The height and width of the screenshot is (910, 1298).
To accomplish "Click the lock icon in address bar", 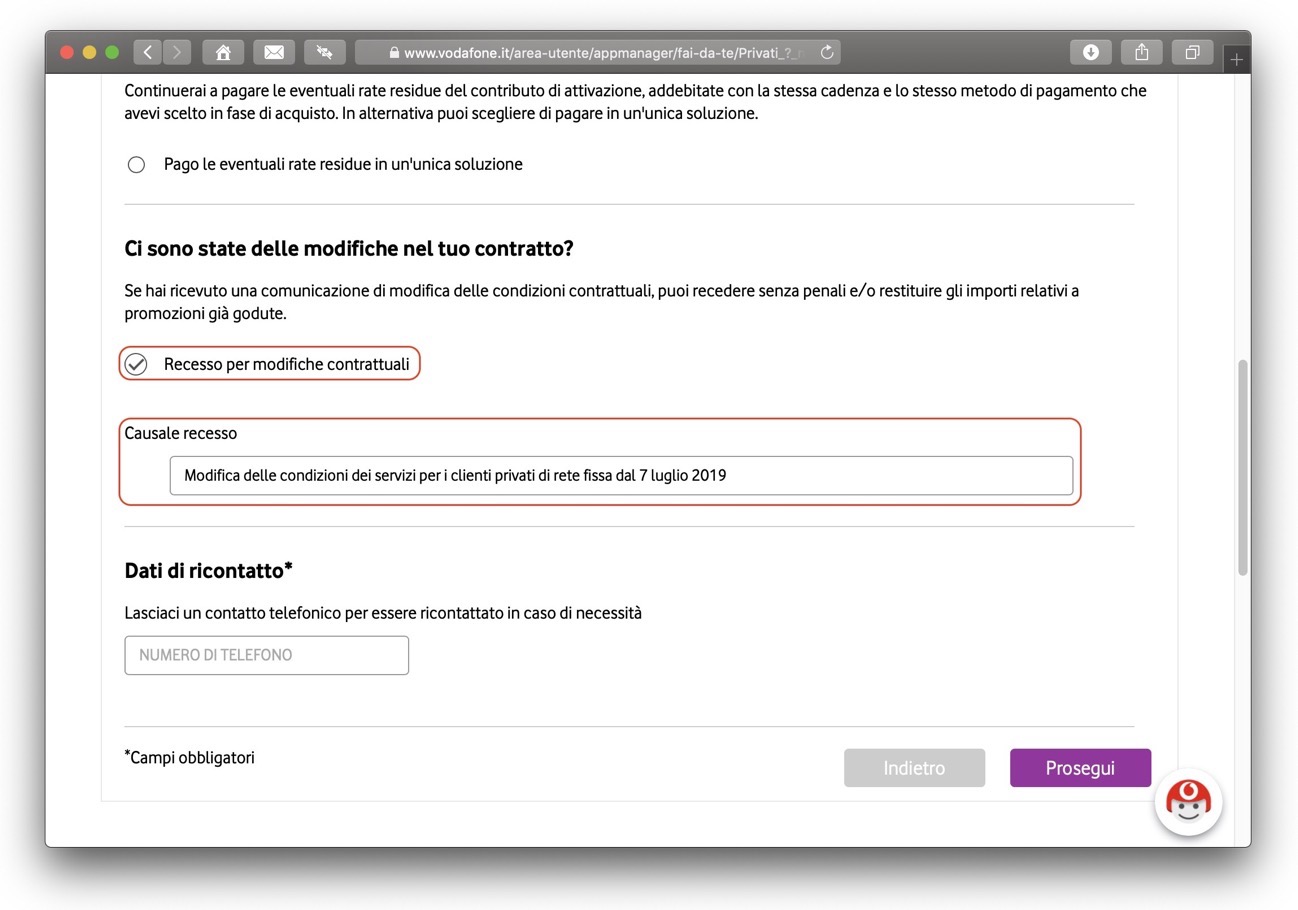I will tap(394, 53).
